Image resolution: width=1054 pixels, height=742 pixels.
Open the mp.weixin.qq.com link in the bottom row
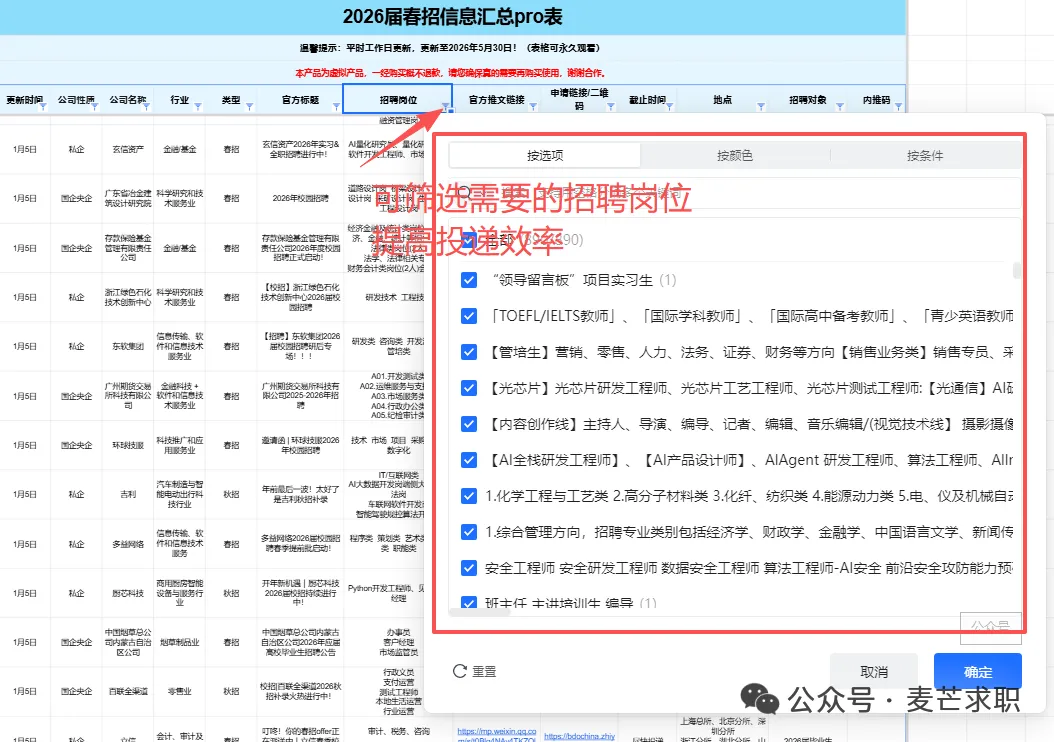pyautogui.click(x=497, y=735)
